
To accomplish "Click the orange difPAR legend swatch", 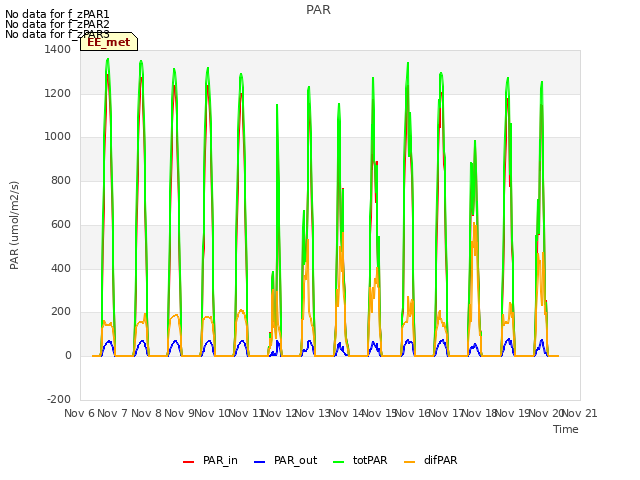I will tap(409, 462).
